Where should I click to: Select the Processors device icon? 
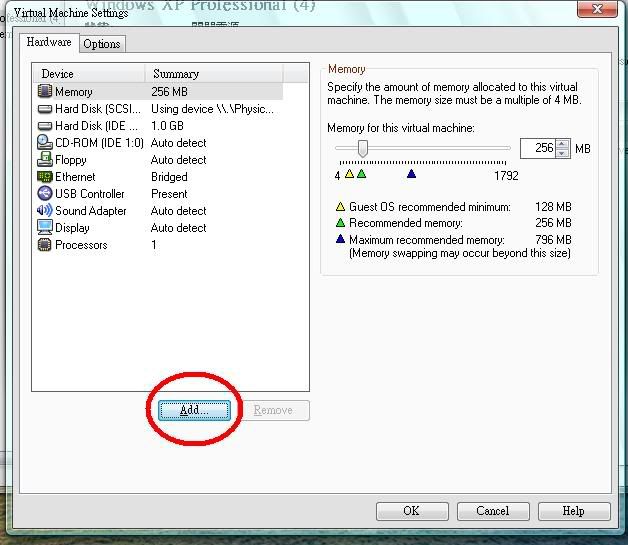pyautogui.click(x=45, y=245)
